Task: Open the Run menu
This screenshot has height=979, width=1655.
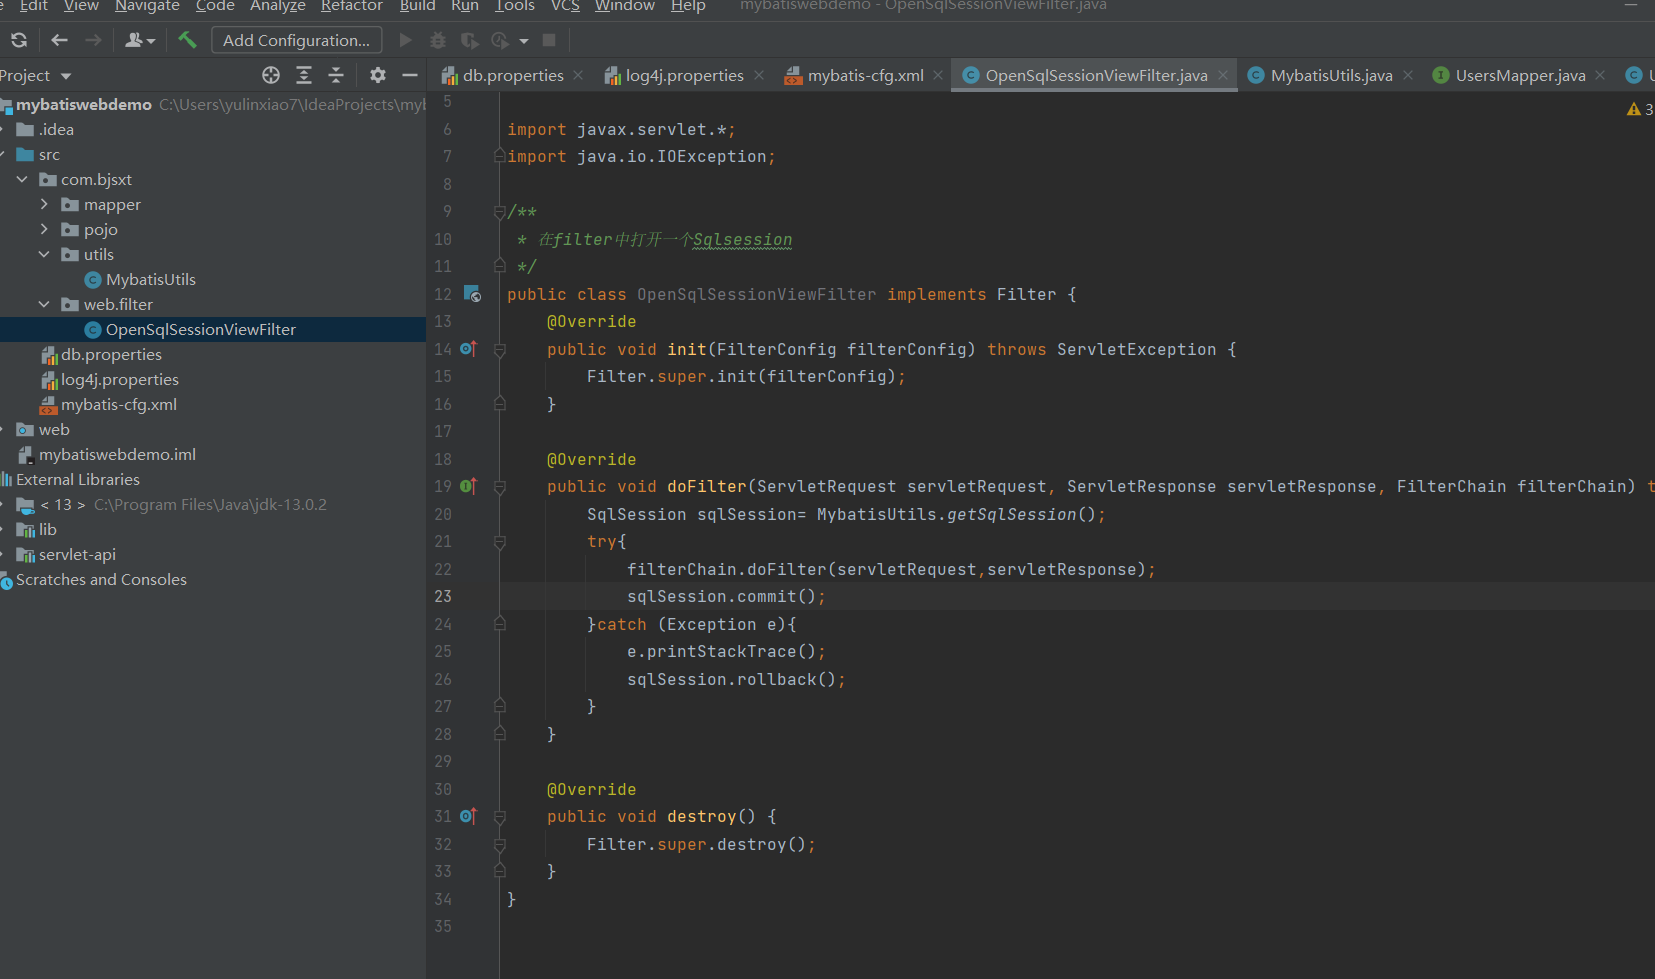Action: [x=465, y=6]
